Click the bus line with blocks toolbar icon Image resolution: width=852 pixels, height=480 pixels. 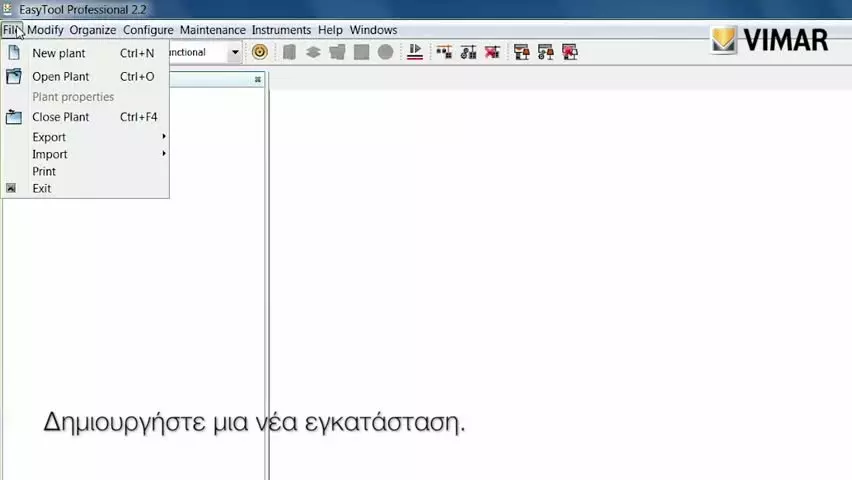(444, 52)
